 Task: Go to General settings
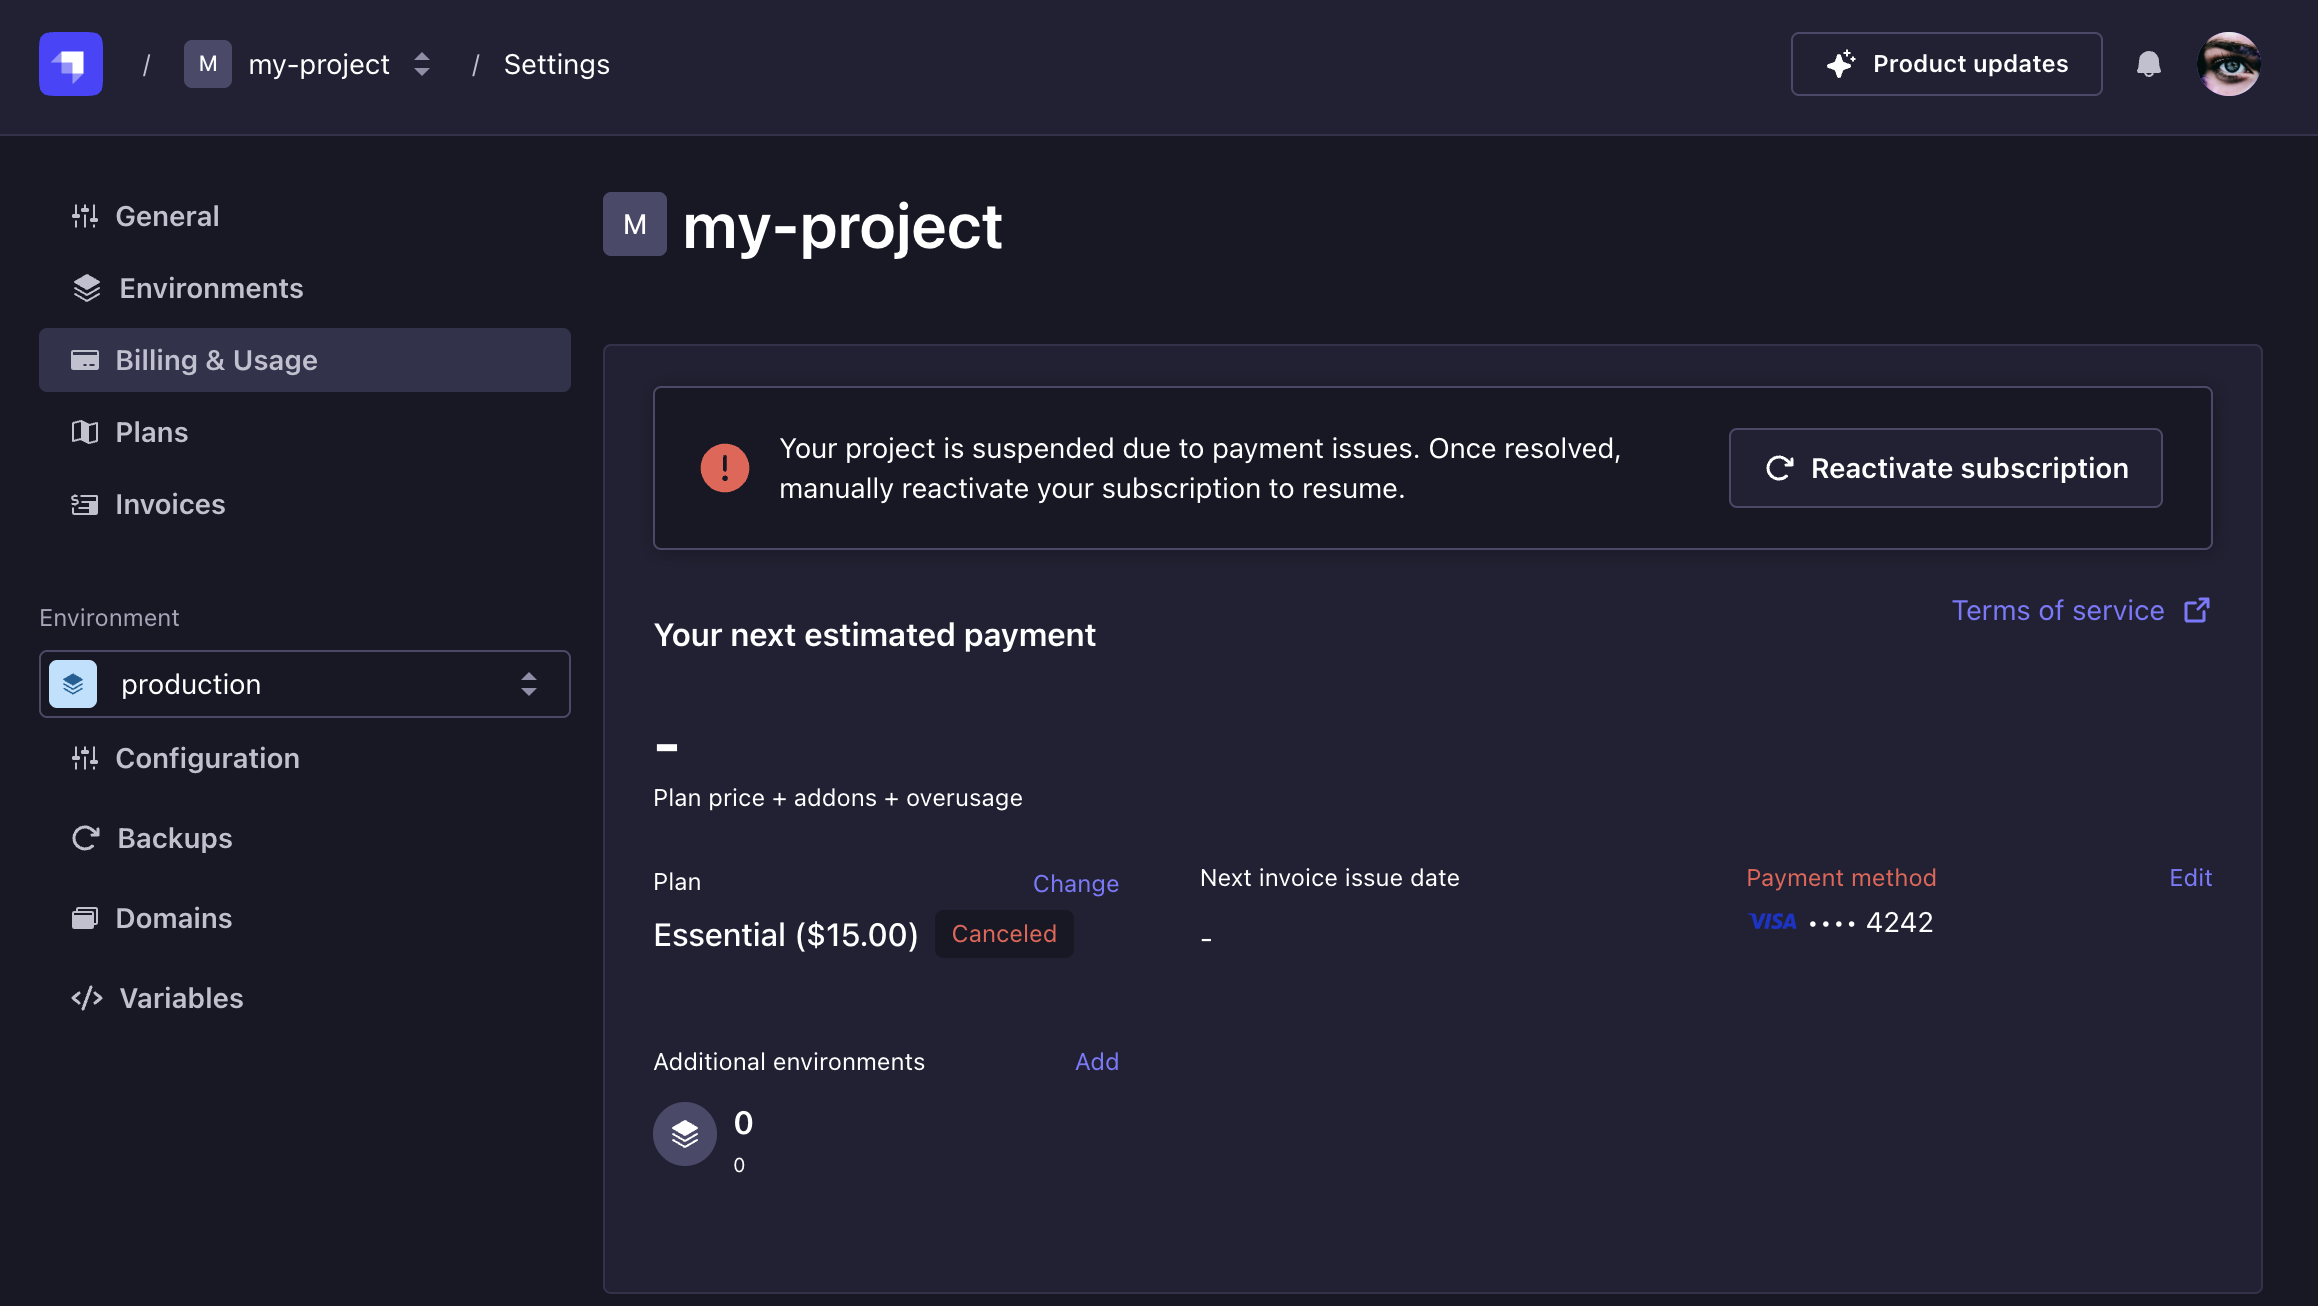167,216
